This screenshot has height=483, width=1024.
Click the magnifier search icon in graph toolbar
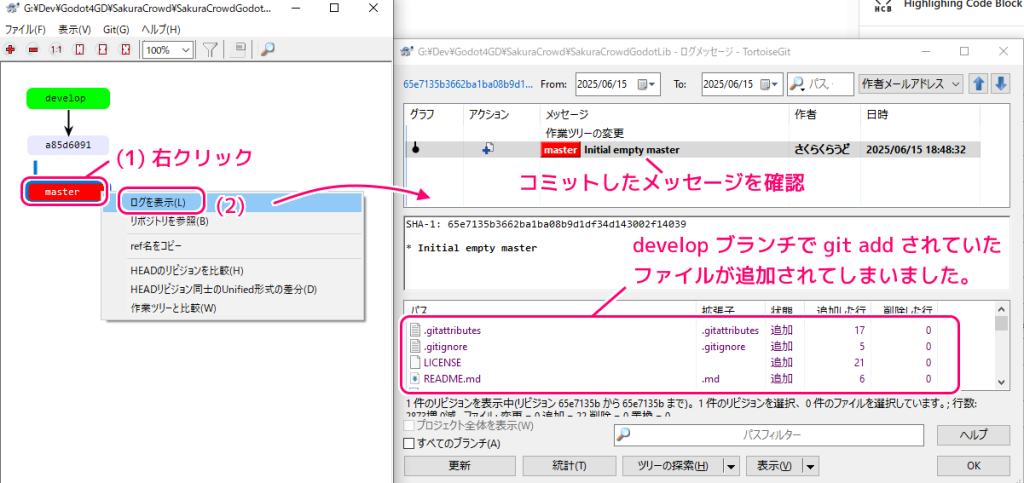tap(266, 50)
